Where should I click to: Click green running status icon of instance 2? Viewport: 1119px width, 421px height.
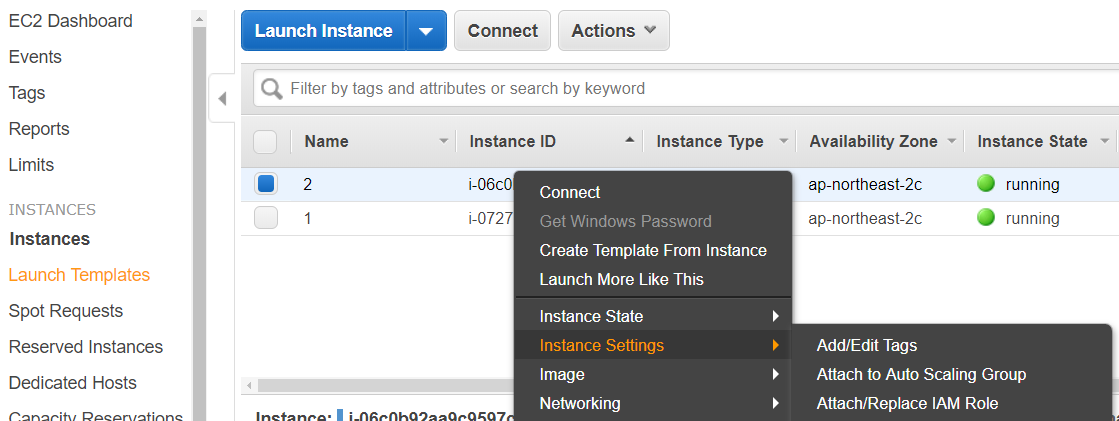click(x=986, y=184)
